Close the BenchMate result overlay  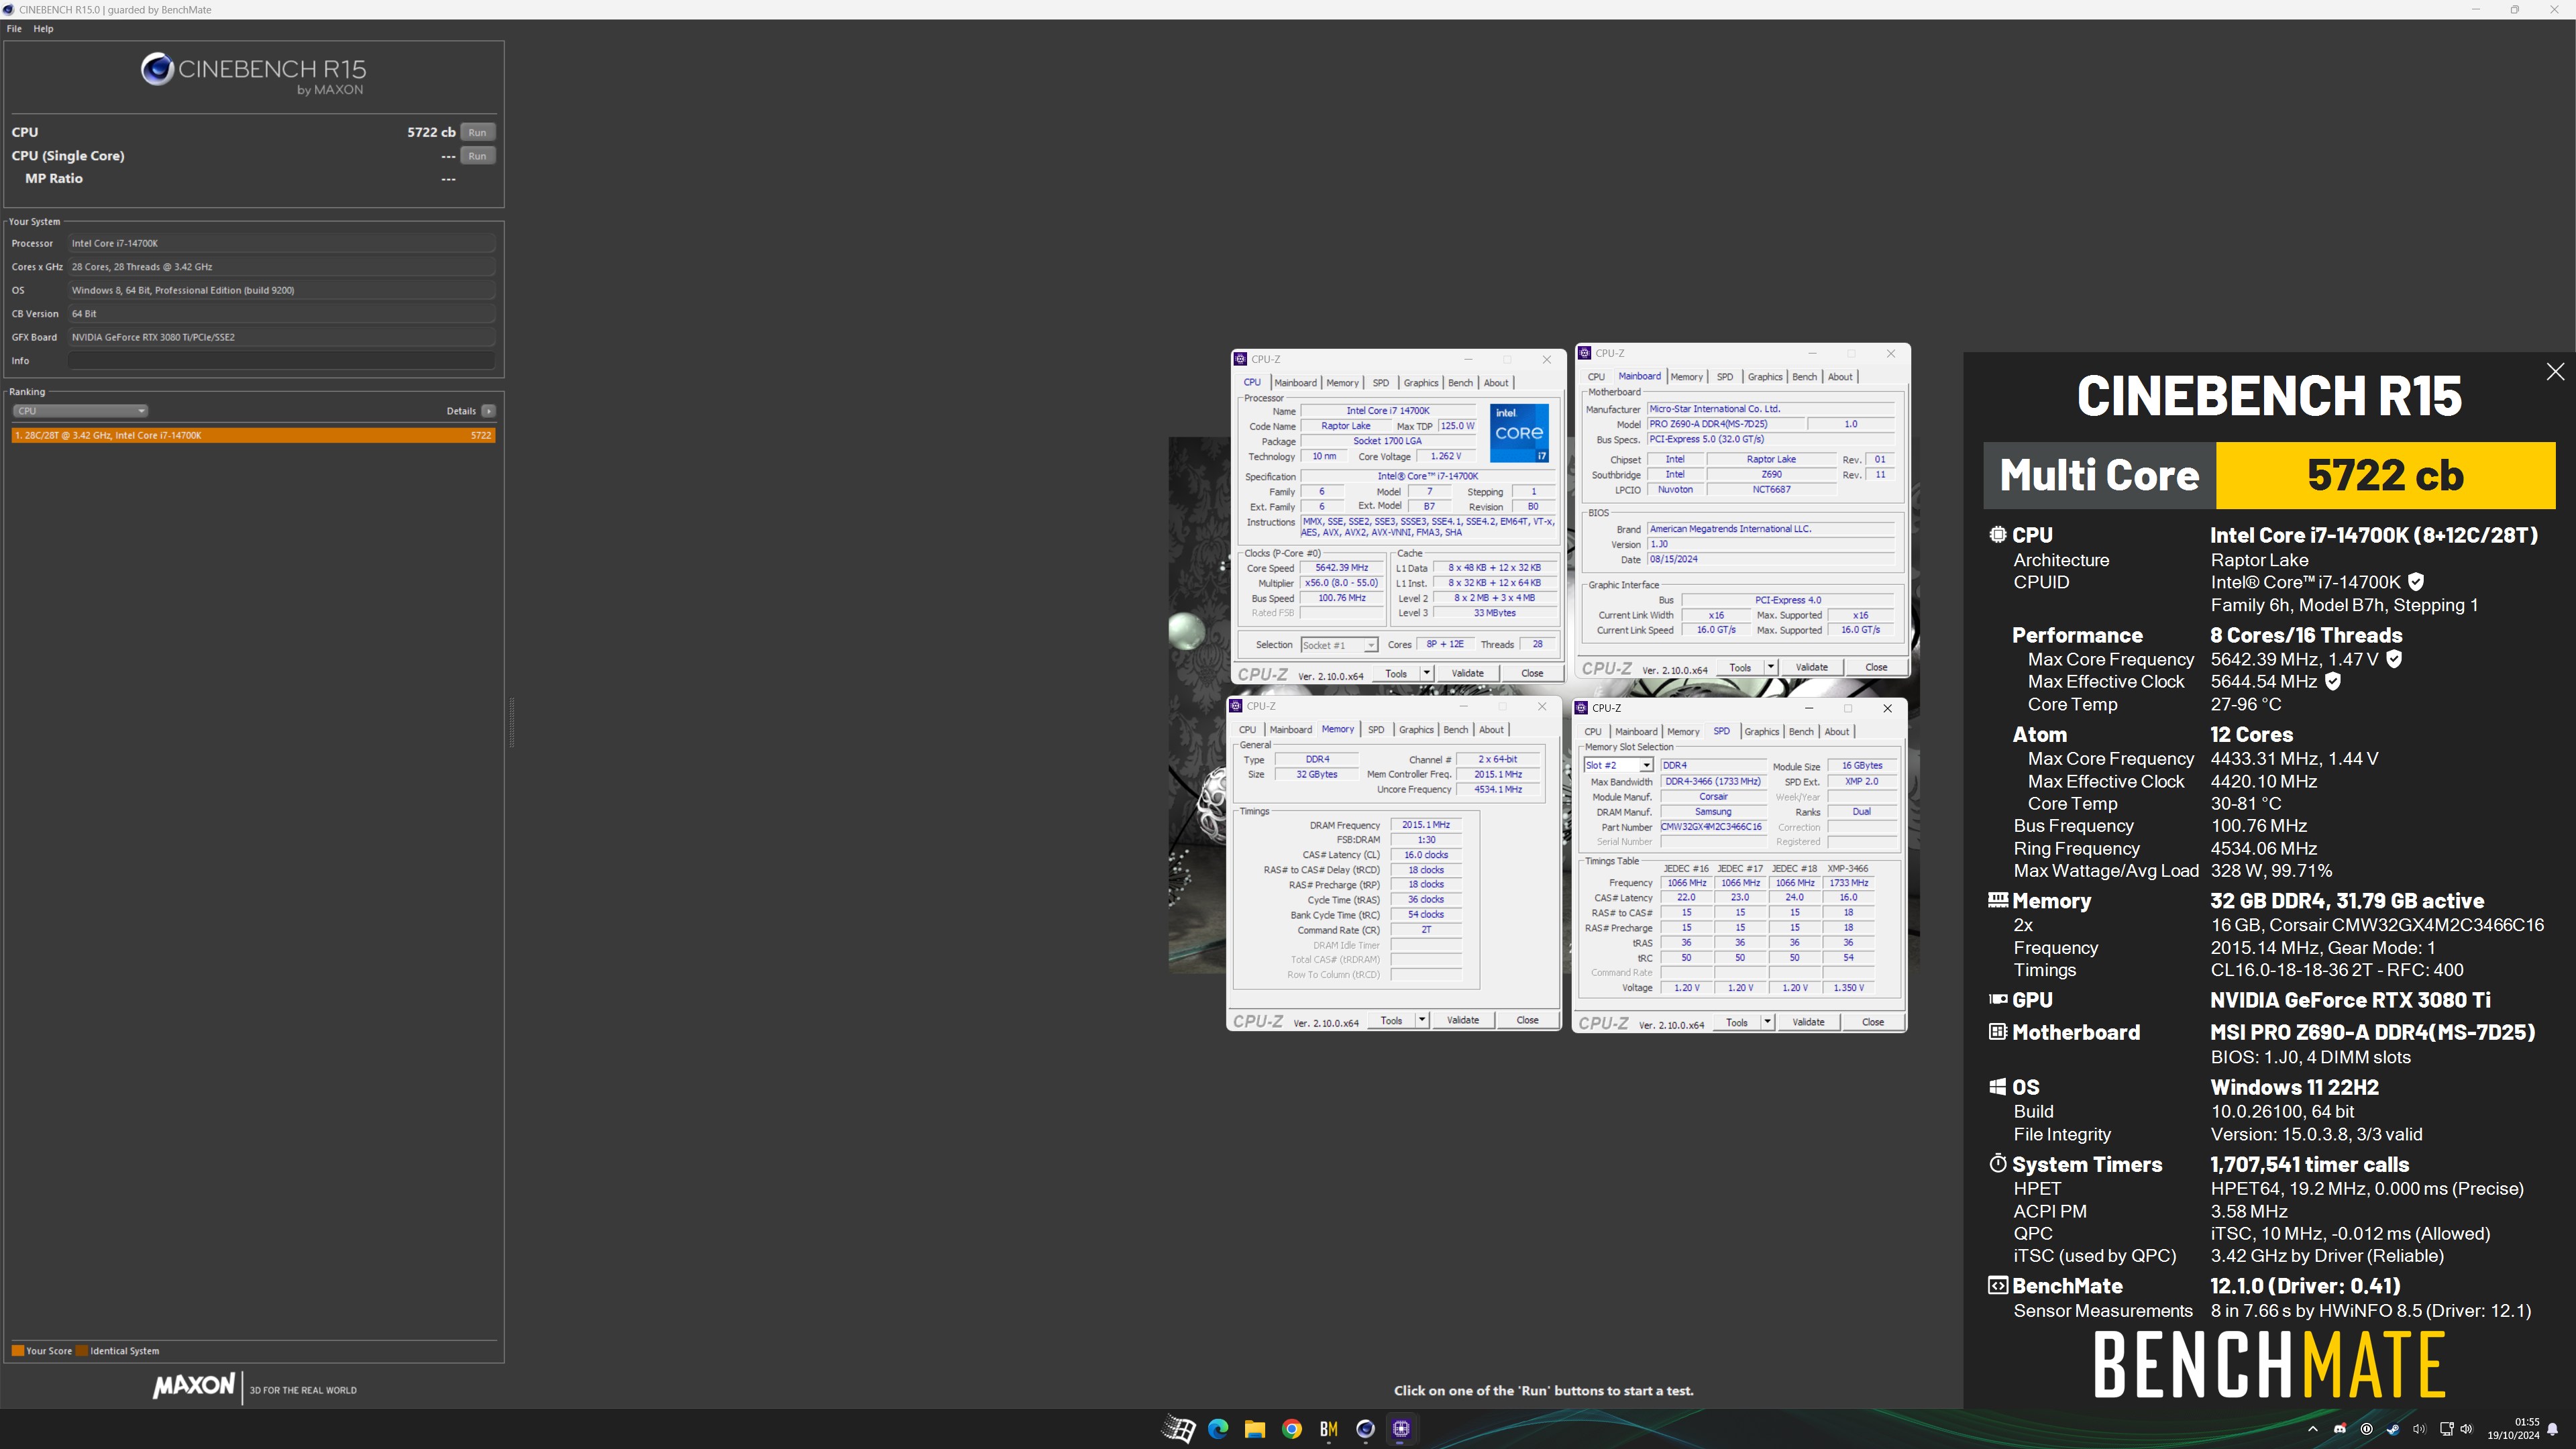[x=2555, y=372]
